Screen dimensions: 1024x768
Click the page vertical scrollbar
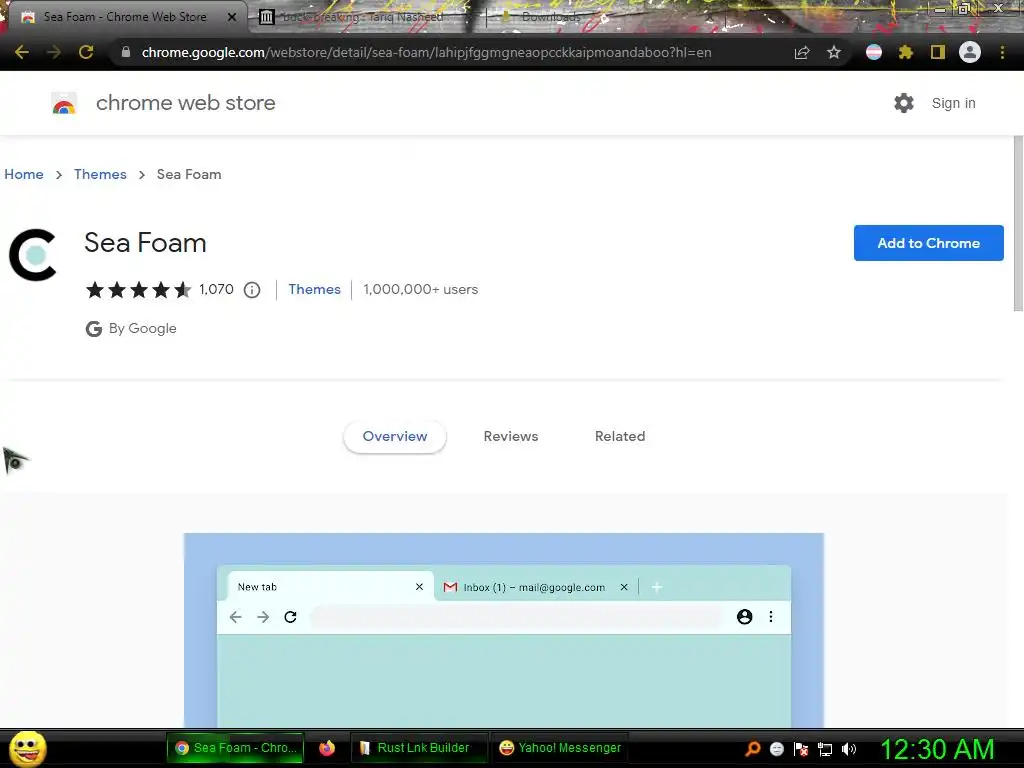pos(1018,223)
